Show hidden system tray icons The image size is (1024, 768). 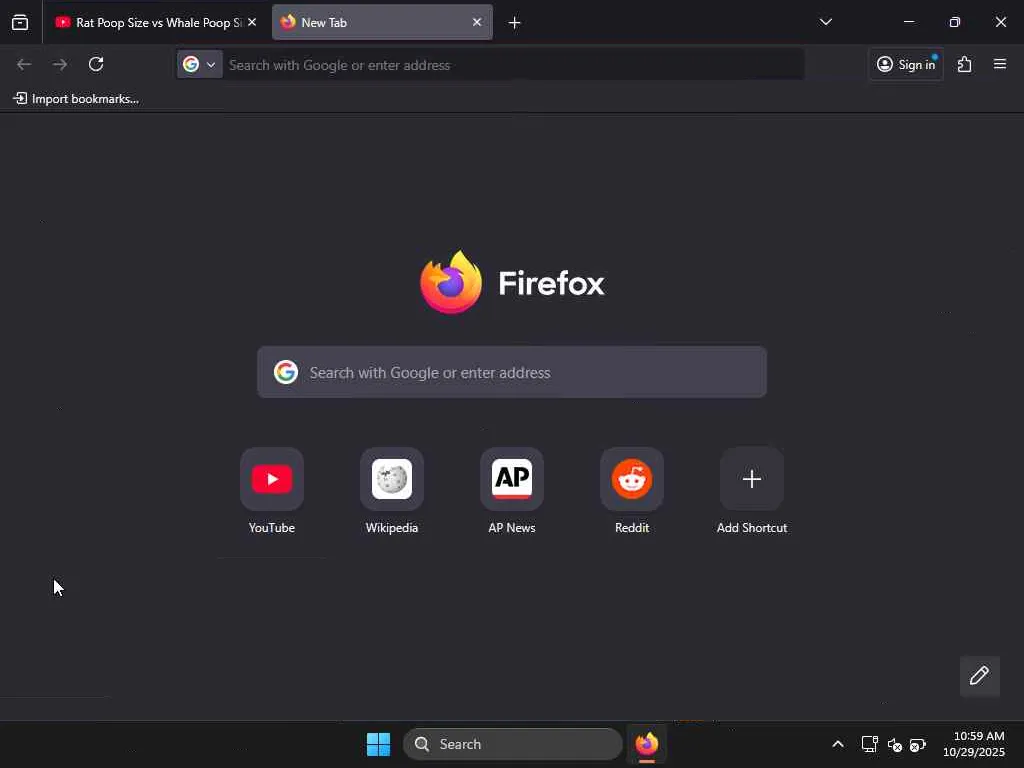[x=838, y=744]
